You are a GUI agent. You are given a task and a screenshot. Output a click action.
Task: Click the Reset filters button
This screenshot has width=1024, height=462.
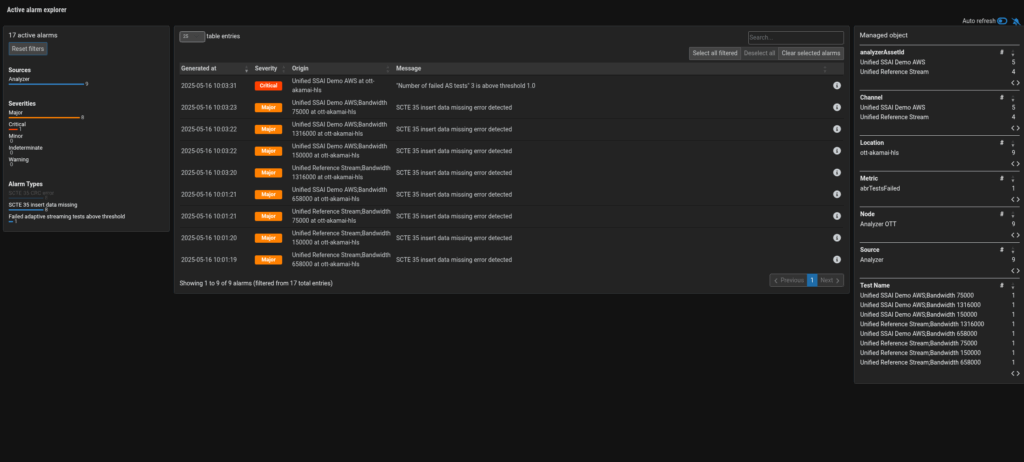[28, 48]
